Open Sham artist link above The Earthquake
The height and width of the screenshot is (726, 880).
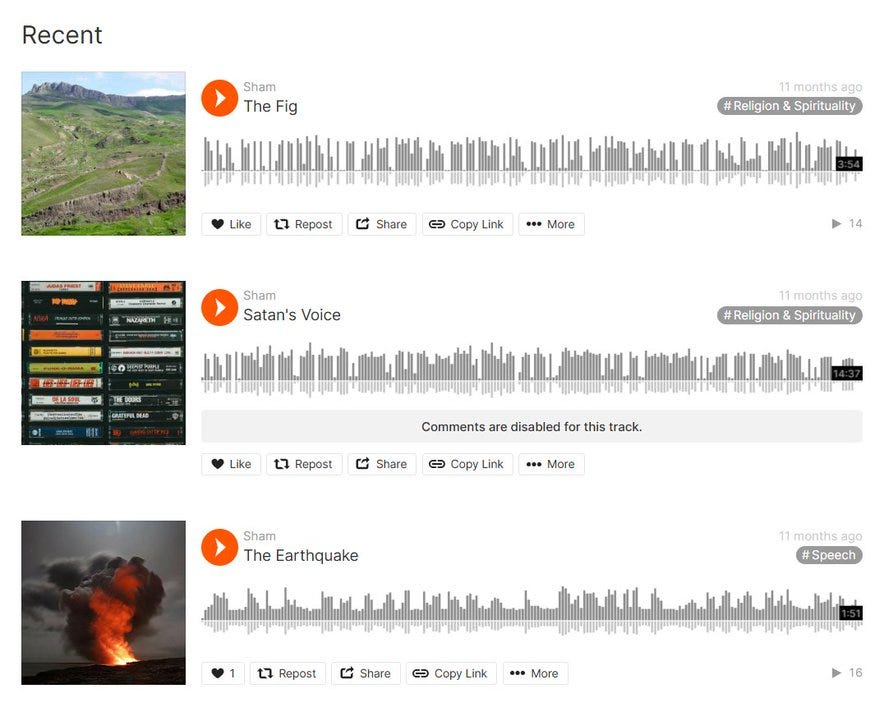click(259, 536)
